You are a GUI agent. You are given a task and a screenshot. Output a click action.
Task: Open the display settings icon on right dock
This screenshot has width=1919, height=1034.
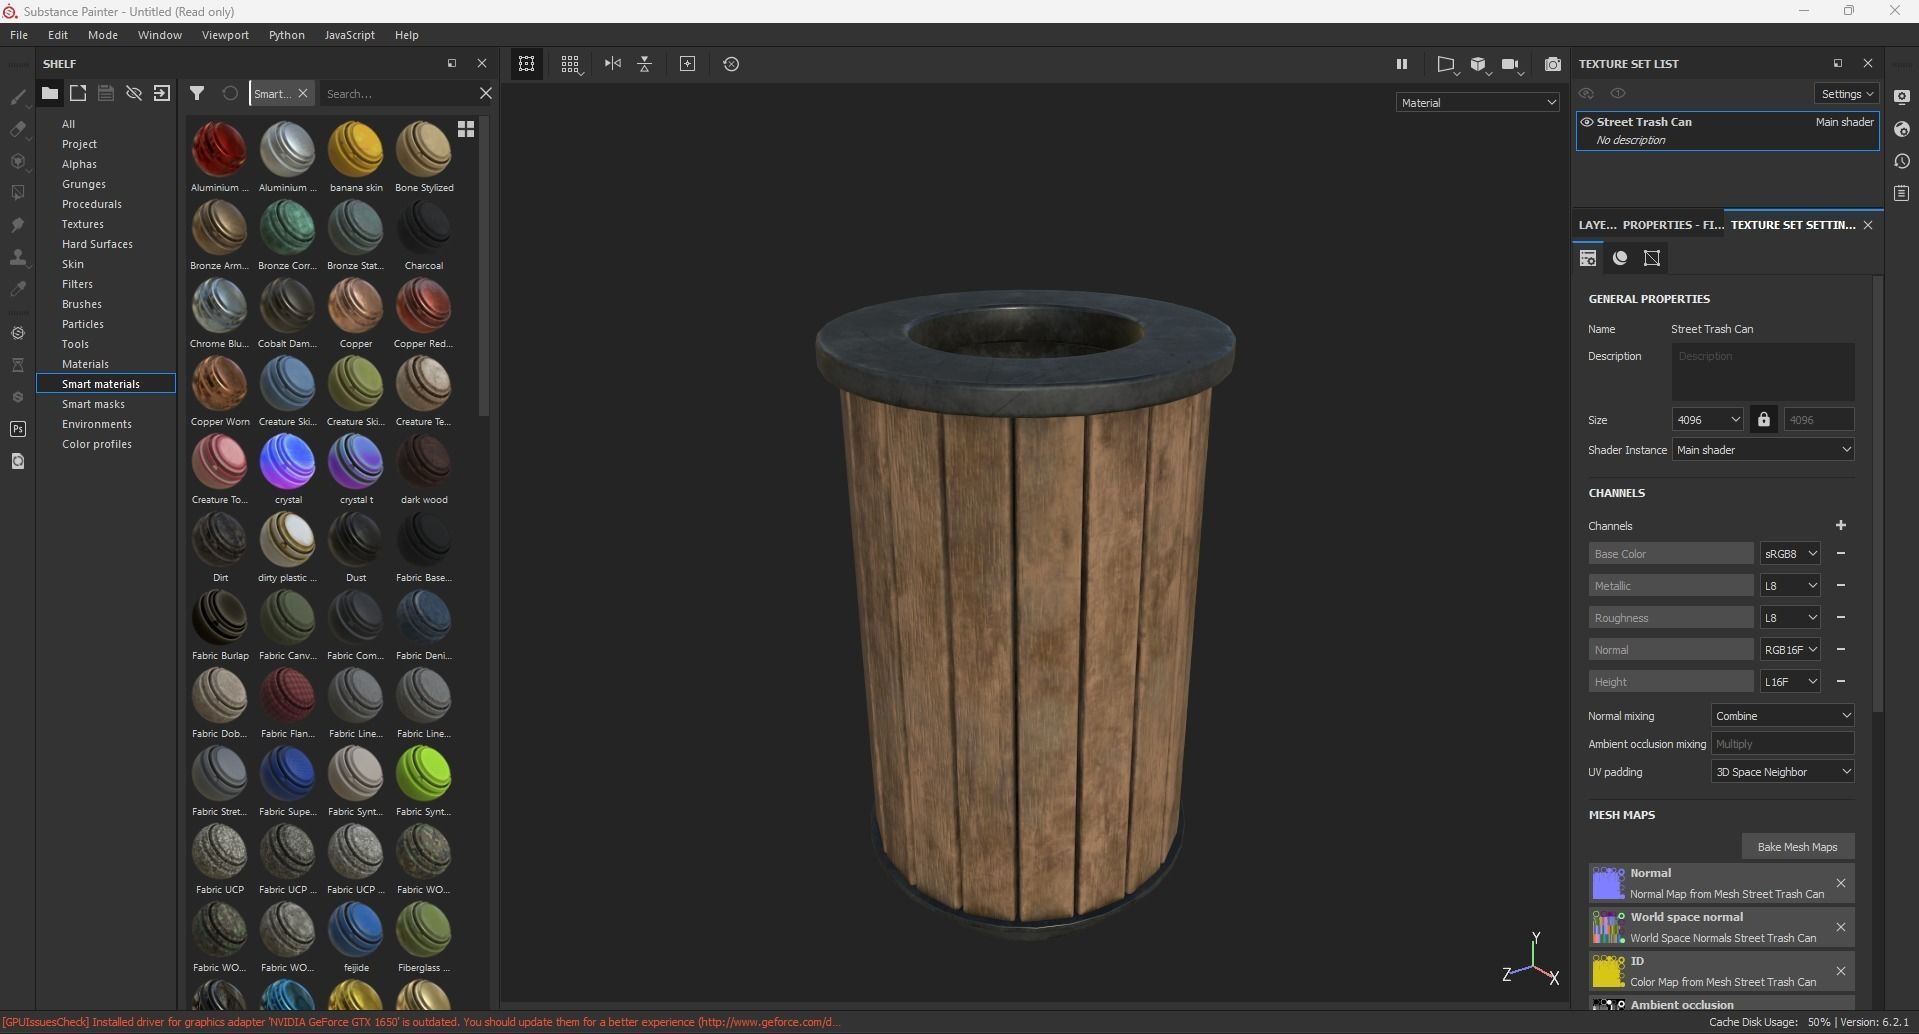pos(1902,97)
